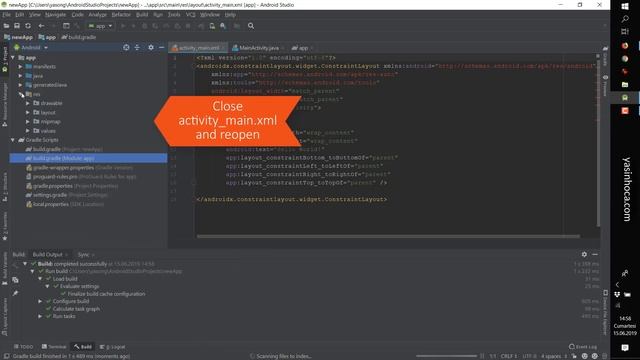Expand the Configure build node
Image resolution: width=640 pixels, height=360 pixels.
point(40,301)
